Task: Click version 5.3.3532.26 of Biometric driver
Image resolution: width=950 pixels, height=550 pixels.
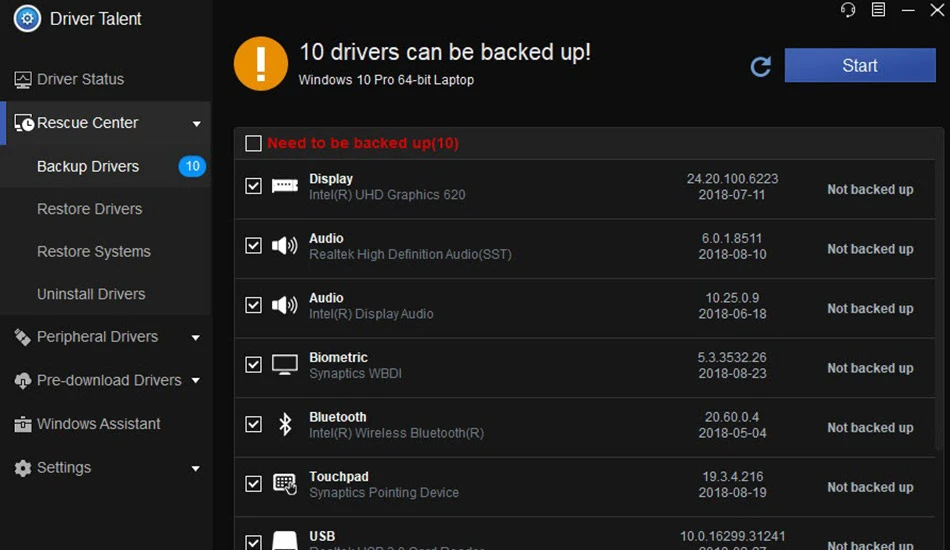Action: [732, 357]
